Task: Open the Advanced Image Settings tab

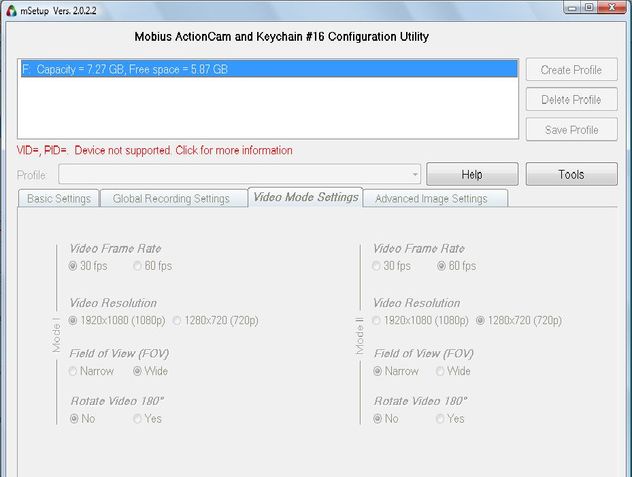Action: tap(434, 198)
